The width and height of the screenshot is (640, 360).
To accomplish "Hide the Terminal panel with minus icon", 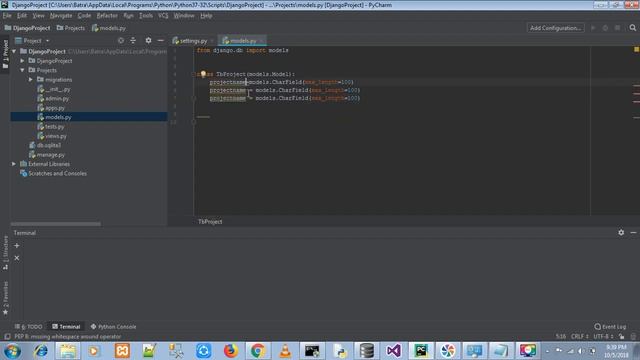I will coord(633,232).
